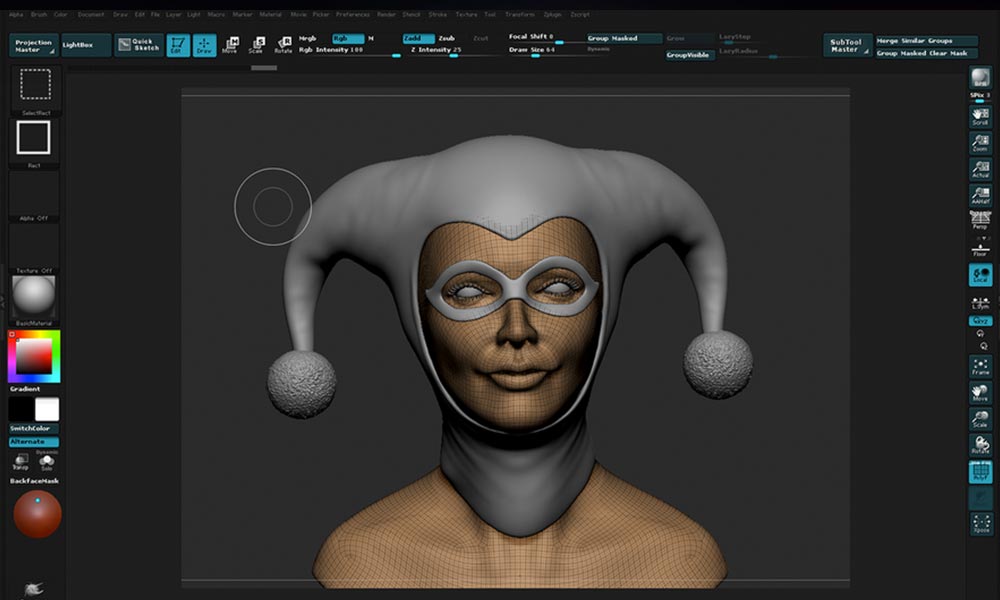Image resolution: width=1000 pixels, height=600 pixels.
Task: Select the white main color swatch
Action: (x=47, y=409)
